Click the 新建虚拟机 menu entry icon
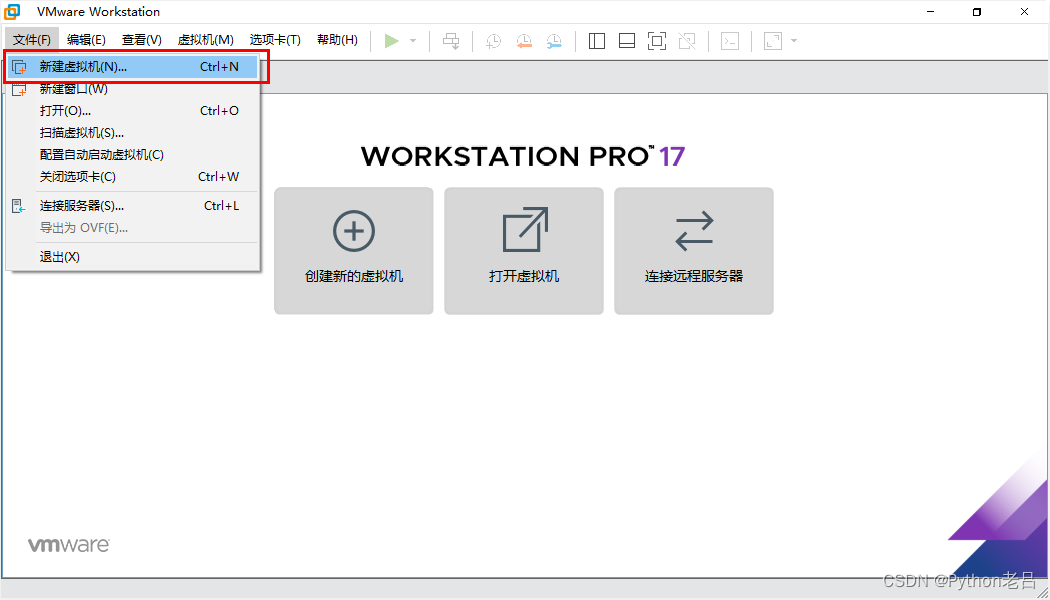 [19, 67]
